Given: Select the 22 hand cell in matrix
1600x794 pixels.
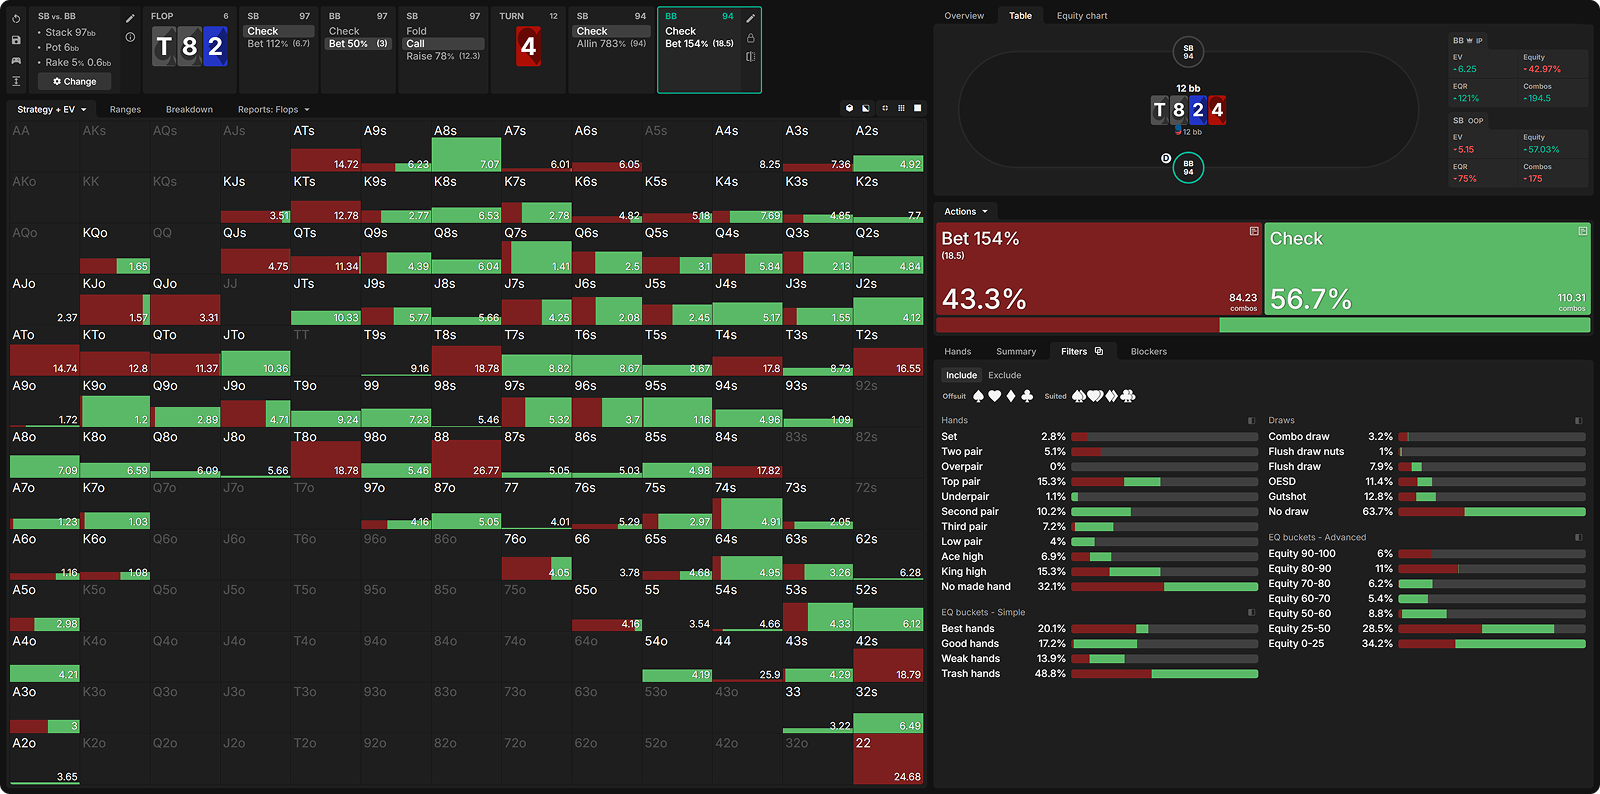Looking at the screenshot, I should tap(888, 760).
